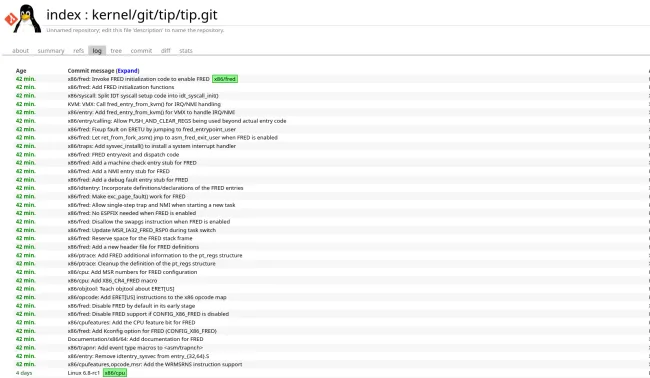
Task: Open the about tab
Action: tap(20, 51)
